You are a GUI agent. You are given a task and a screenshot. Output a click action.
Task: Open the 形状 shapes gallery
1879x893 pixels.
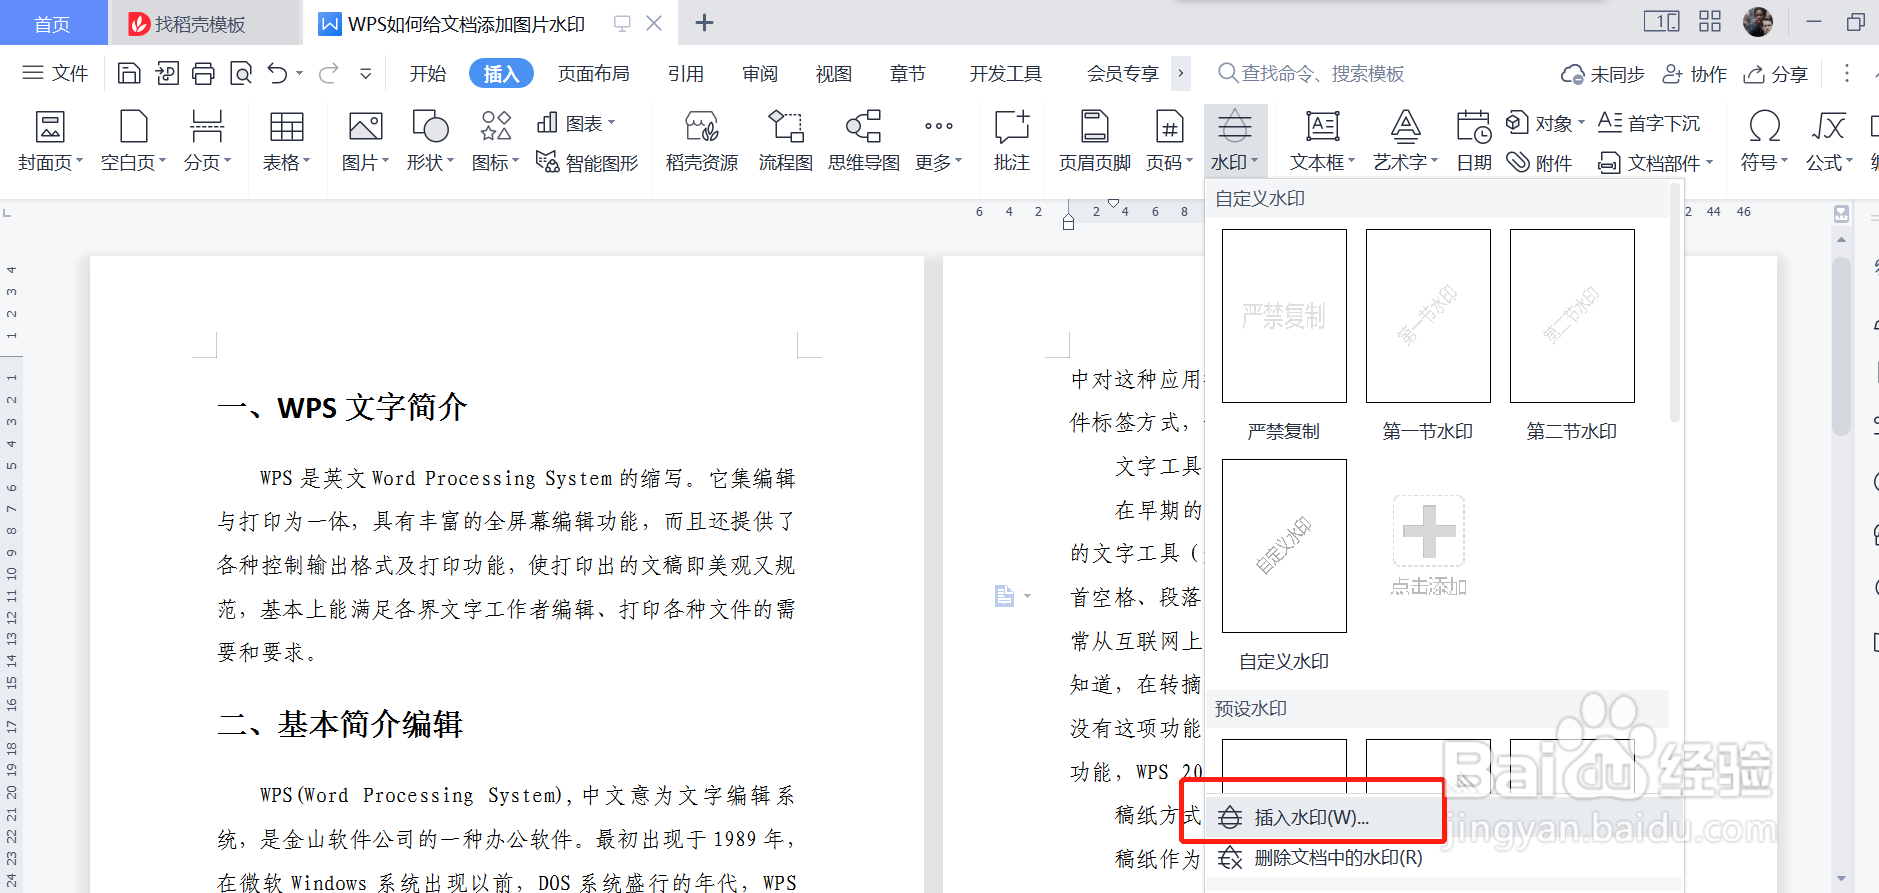(430, 140)
